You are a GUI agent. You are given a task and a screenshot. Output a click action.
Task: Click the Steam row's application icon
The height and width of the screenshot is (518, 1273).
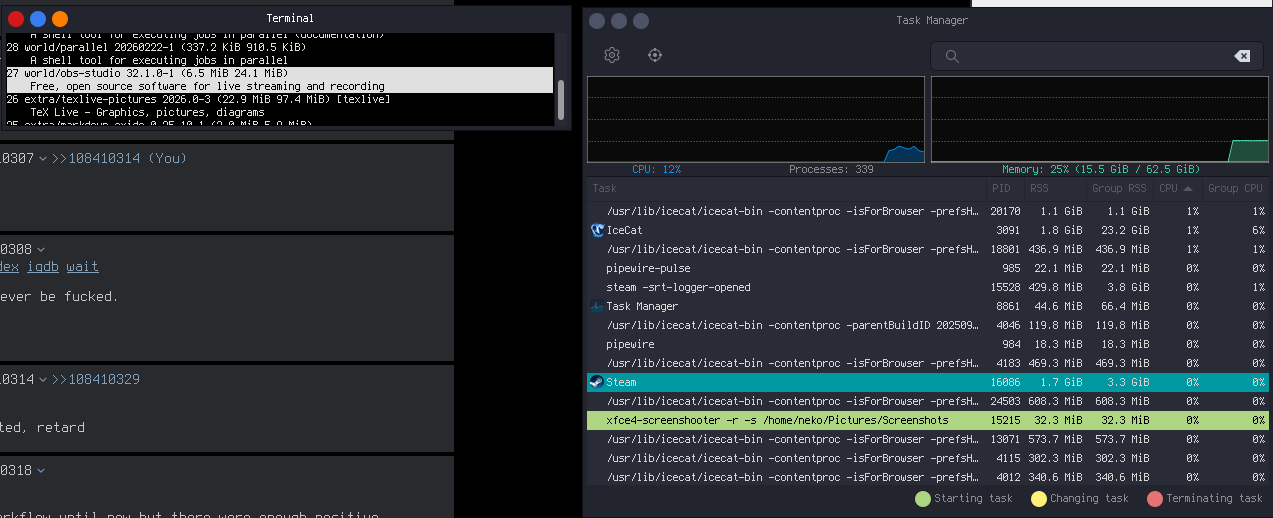point(596,382)
